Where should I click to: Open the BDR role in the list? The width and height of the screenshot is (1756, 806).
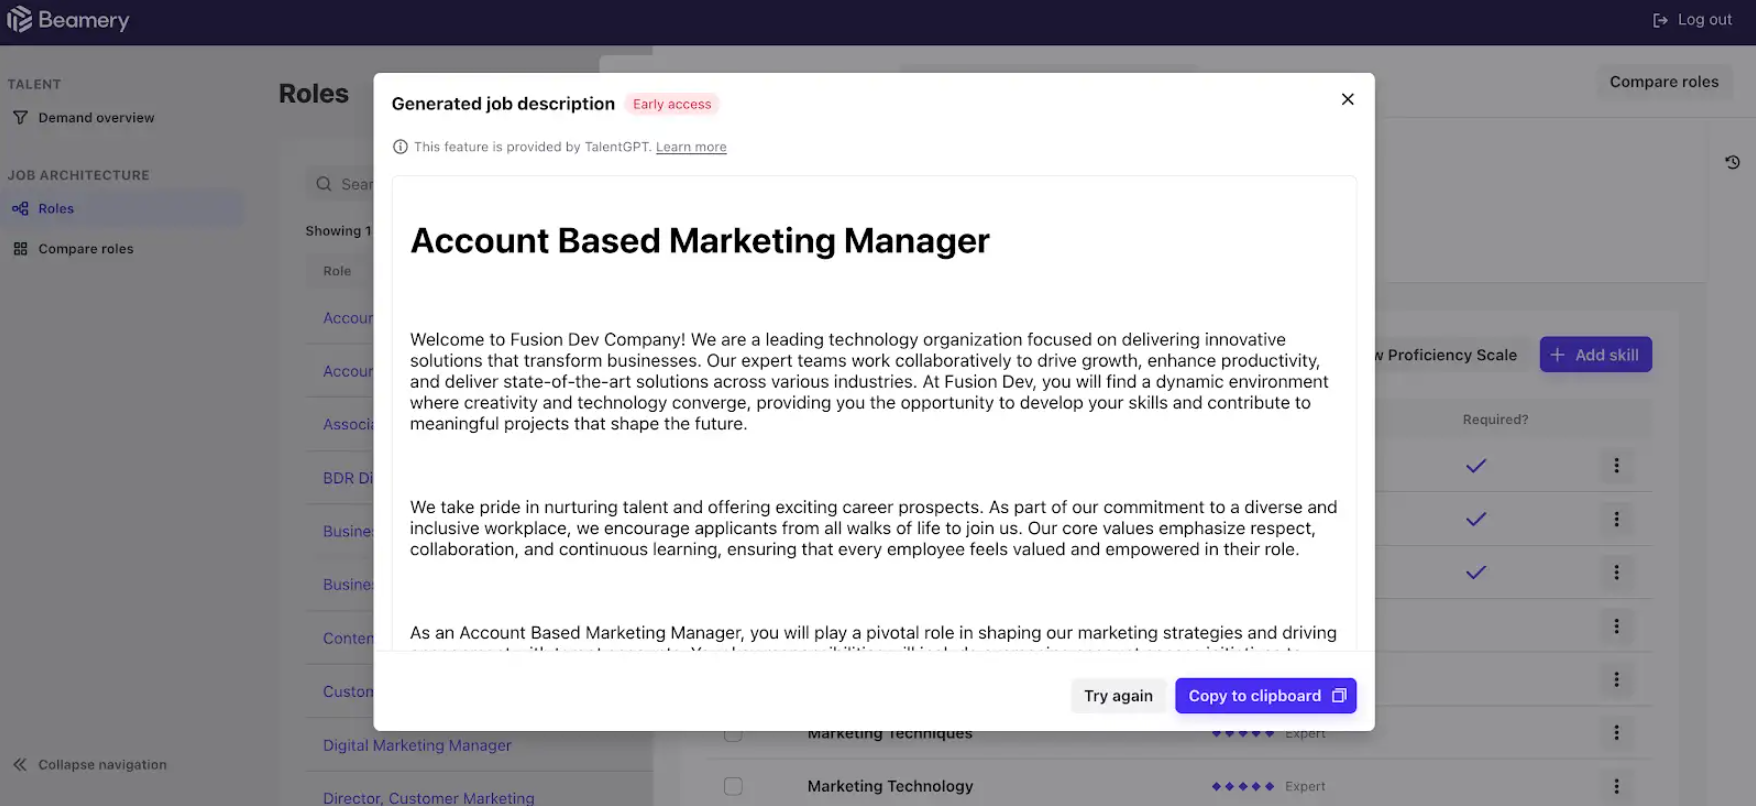tap(348, 478)
